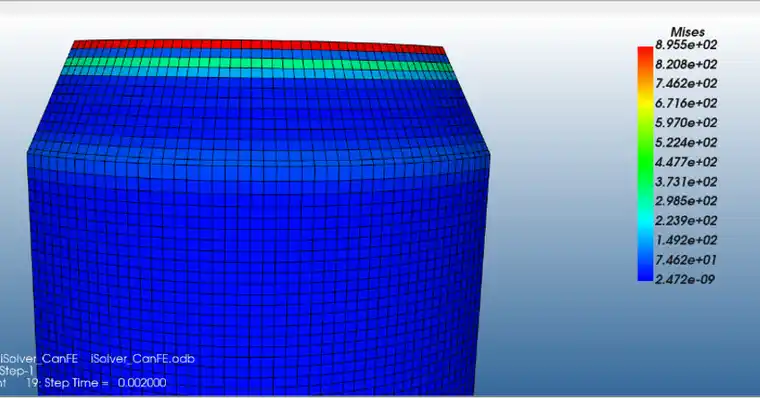The image size is (760, 398).
Task: Click the green stress band near can top
Action: [x=259, y=63]
